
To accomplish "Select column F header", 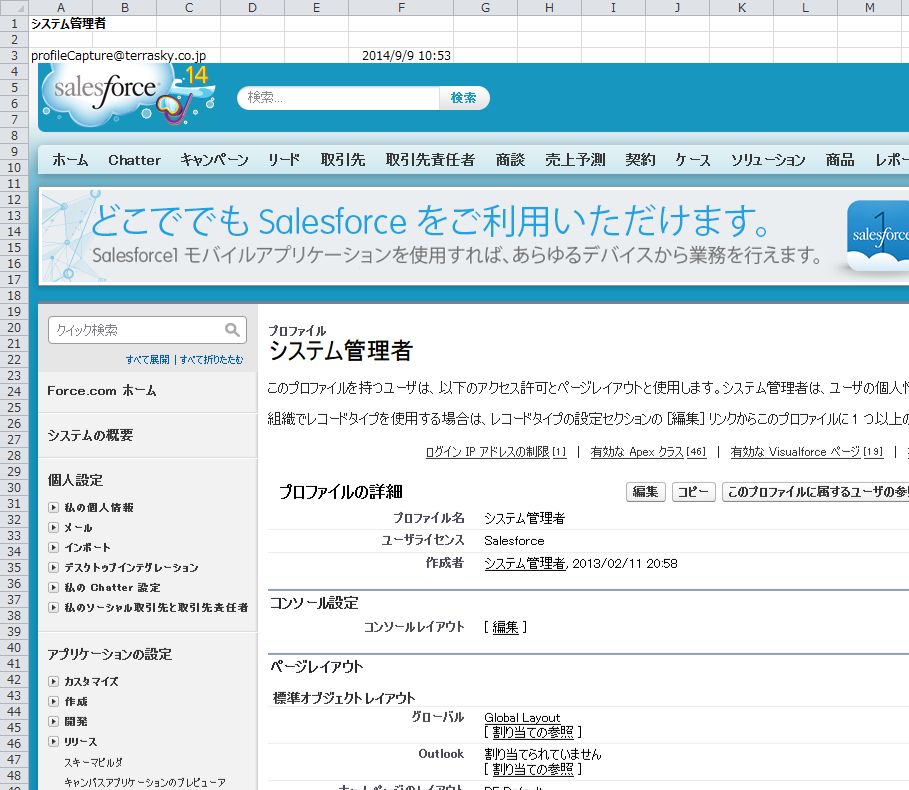I will click(x=401, y=8).
